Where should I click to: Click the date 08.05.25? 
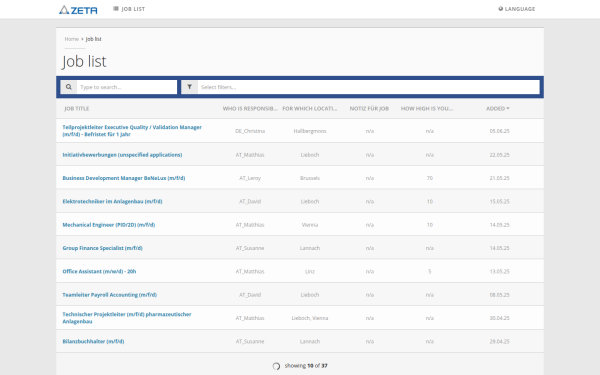pos(499,295)
